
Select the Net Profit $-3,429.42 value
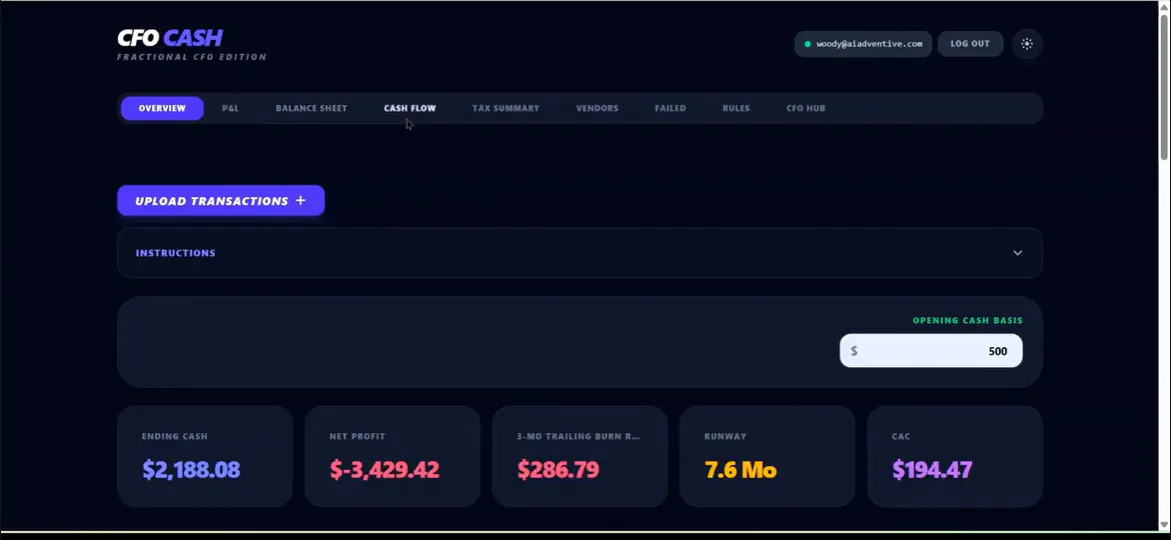385,470
